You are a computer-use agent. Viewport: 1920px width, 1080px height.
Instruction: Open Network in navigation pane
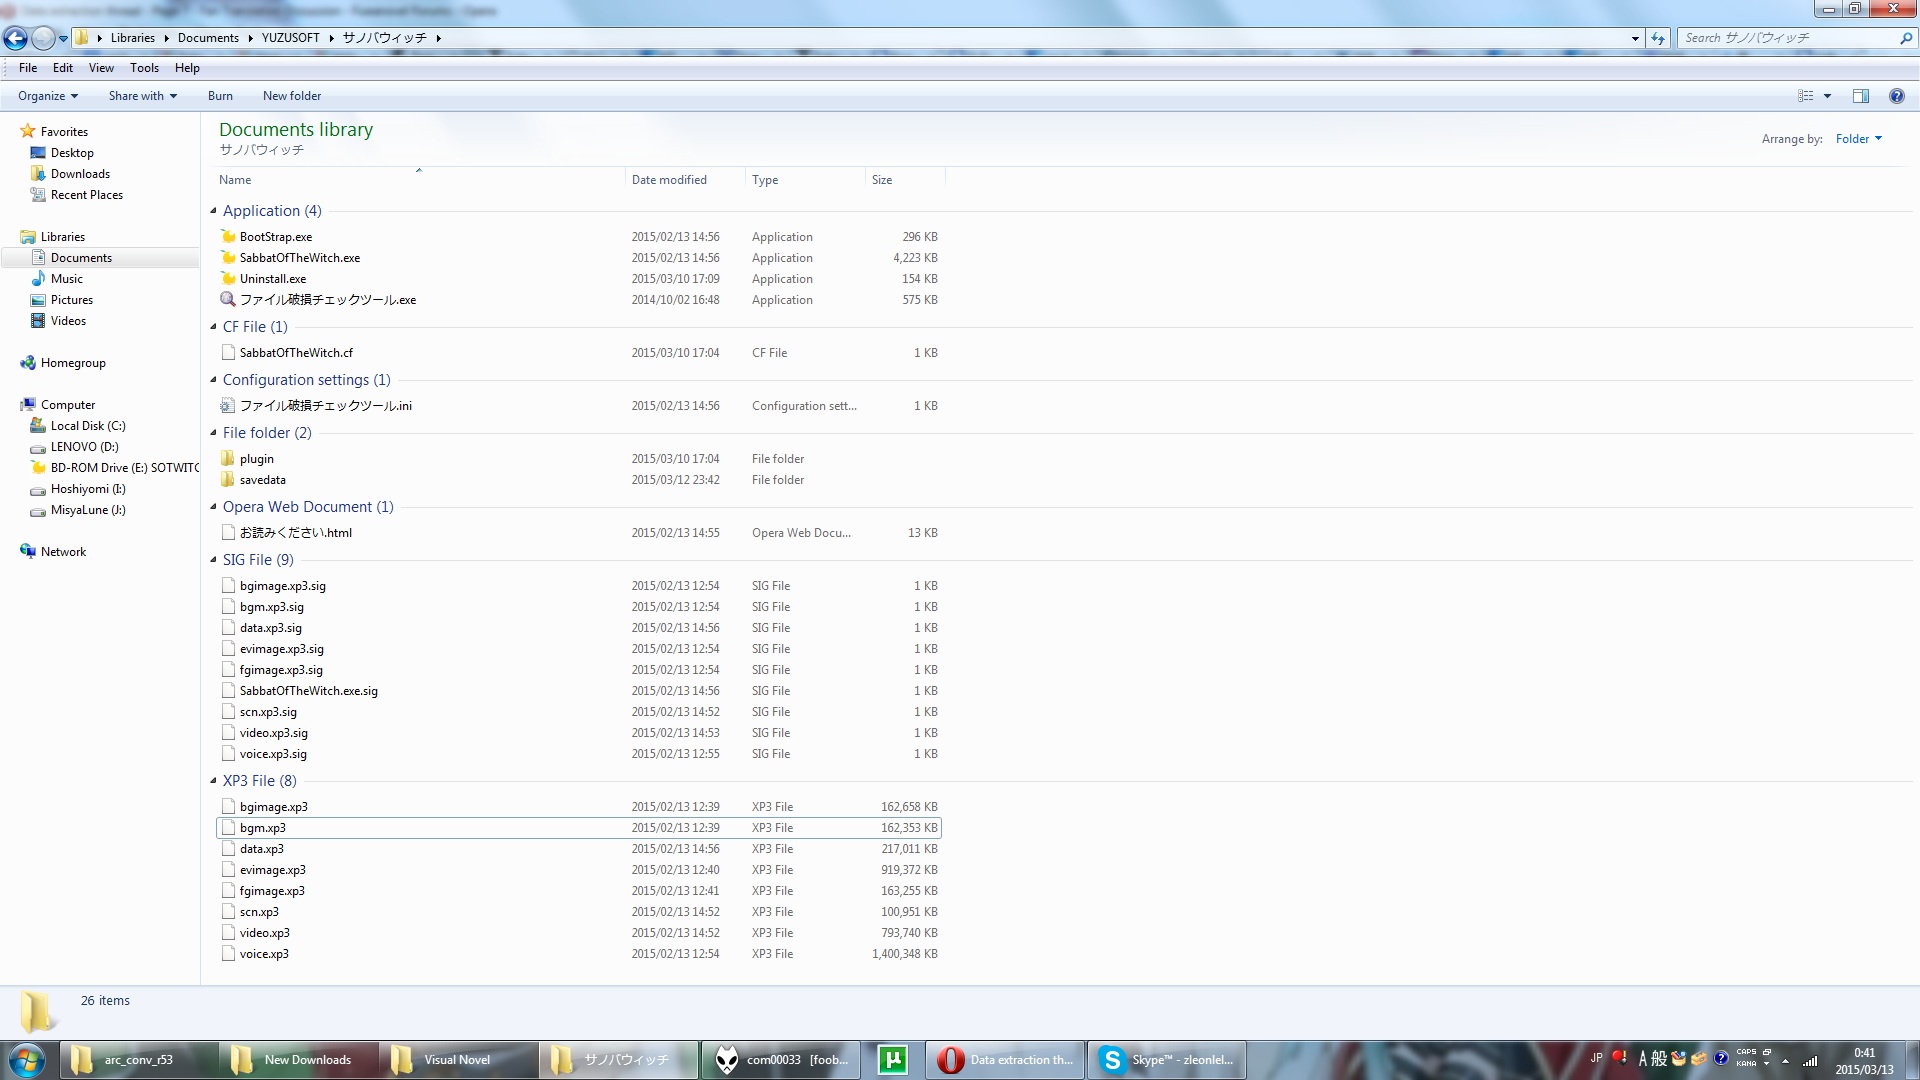click(63, 552)
